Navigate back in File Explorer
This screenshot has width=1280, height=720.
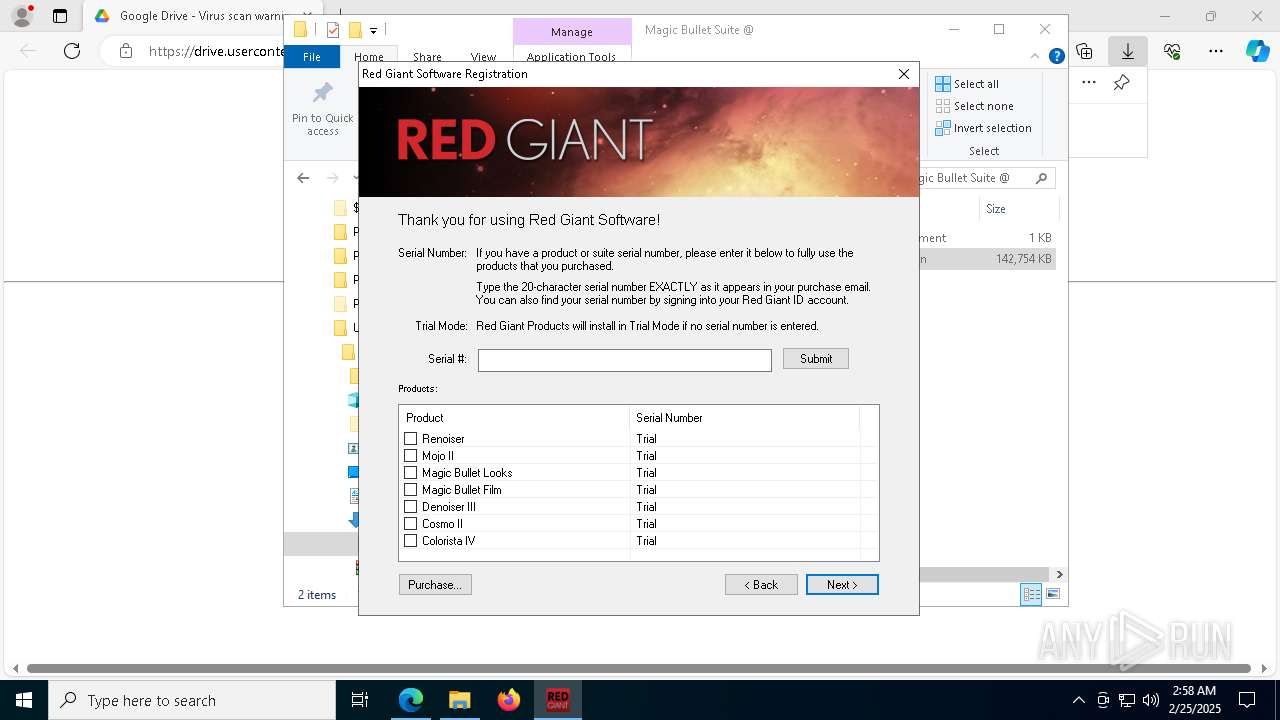(303, 178)
